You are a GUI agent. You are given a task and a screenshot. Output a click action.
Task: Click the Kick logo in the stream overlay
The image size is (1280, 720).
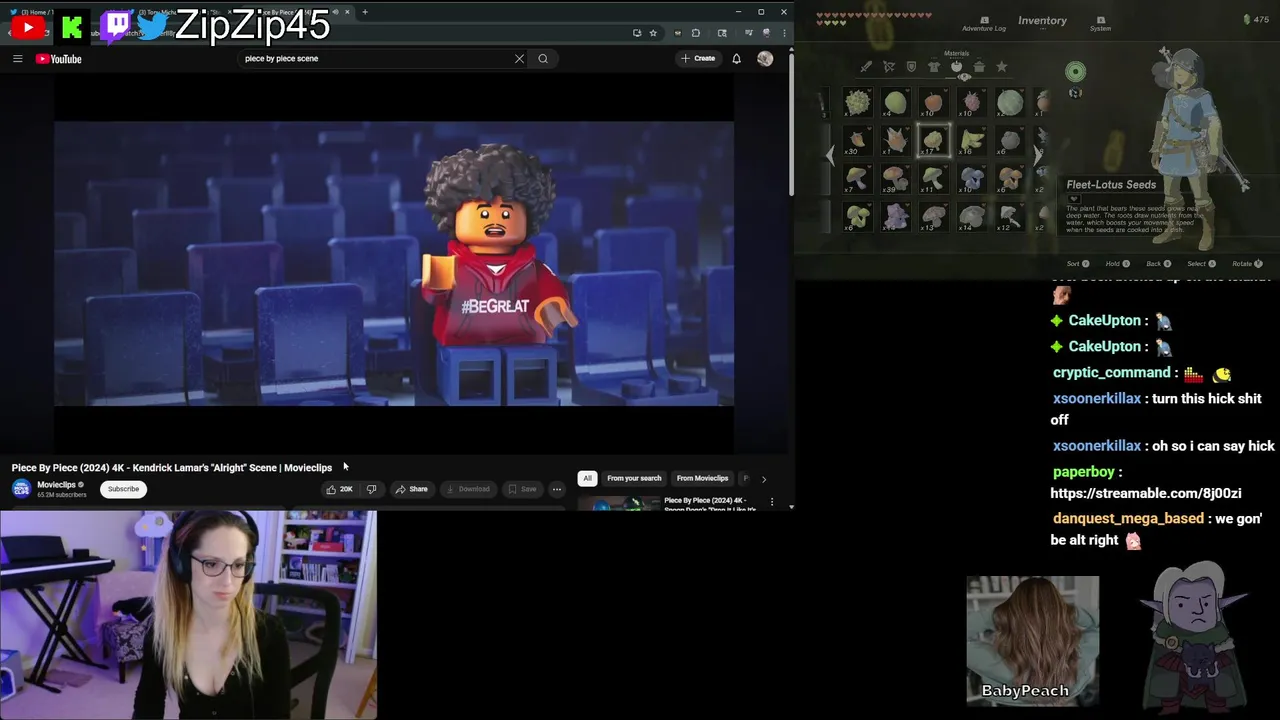pos(71,27)
